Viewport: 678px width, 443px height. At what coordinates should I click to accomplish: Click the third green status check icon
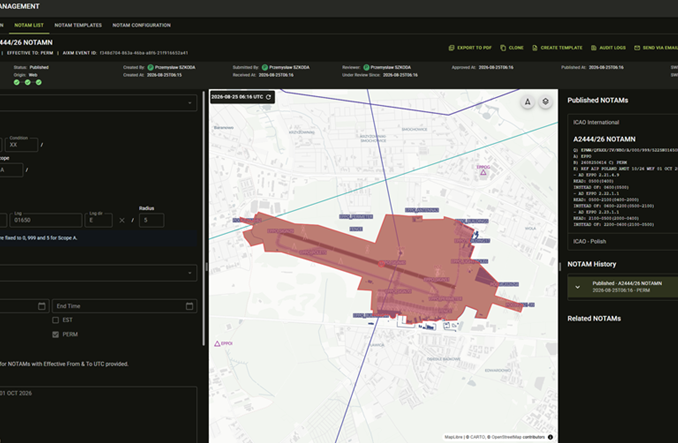[x=38, y=83]
